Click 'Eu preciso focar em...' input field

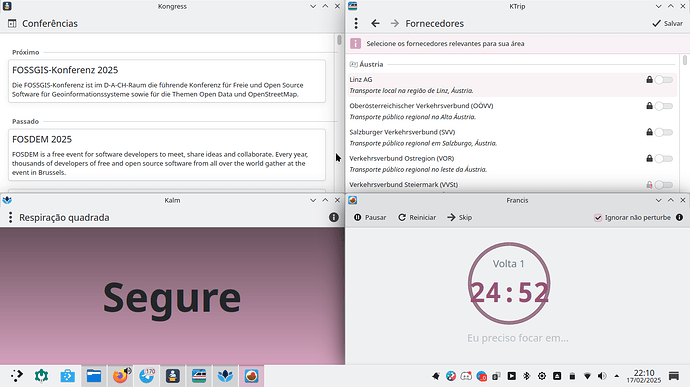point(518,338)
